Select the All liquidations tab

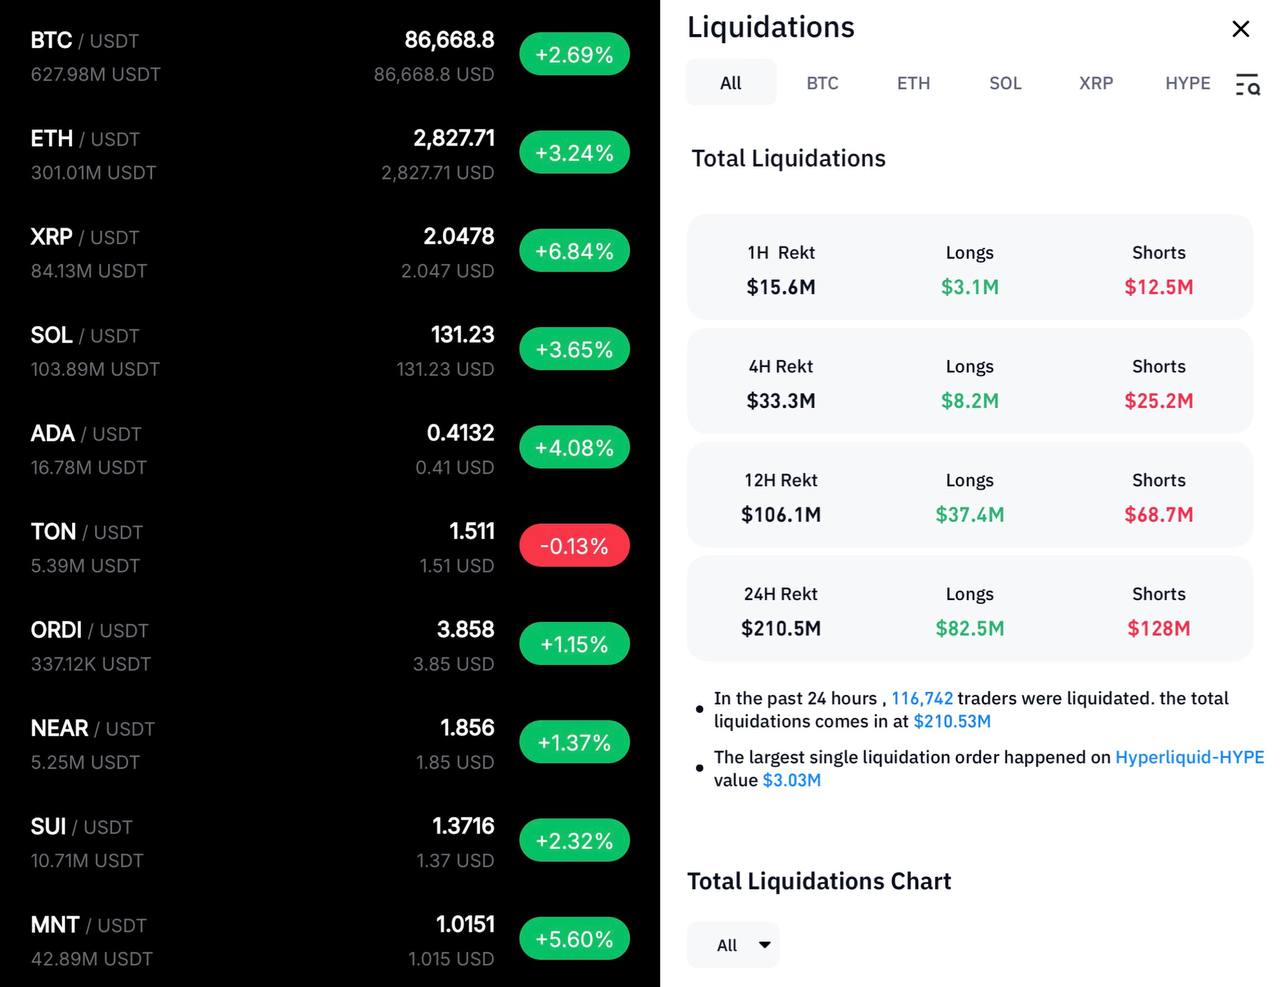[731, 83]
